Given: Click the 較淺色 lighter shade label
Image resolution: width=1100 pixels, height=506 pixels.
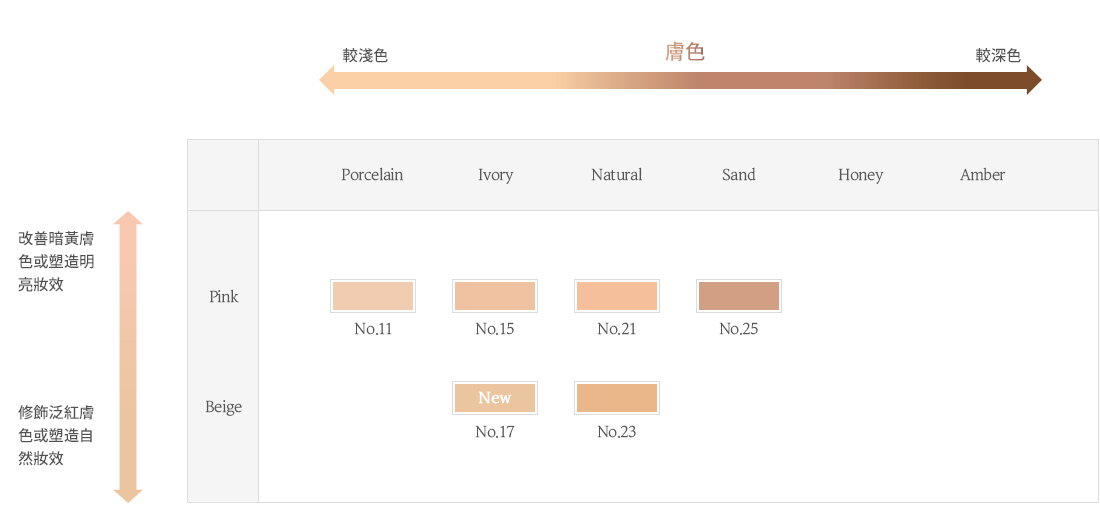Looking at the screenshot, I should click(365, 56).
